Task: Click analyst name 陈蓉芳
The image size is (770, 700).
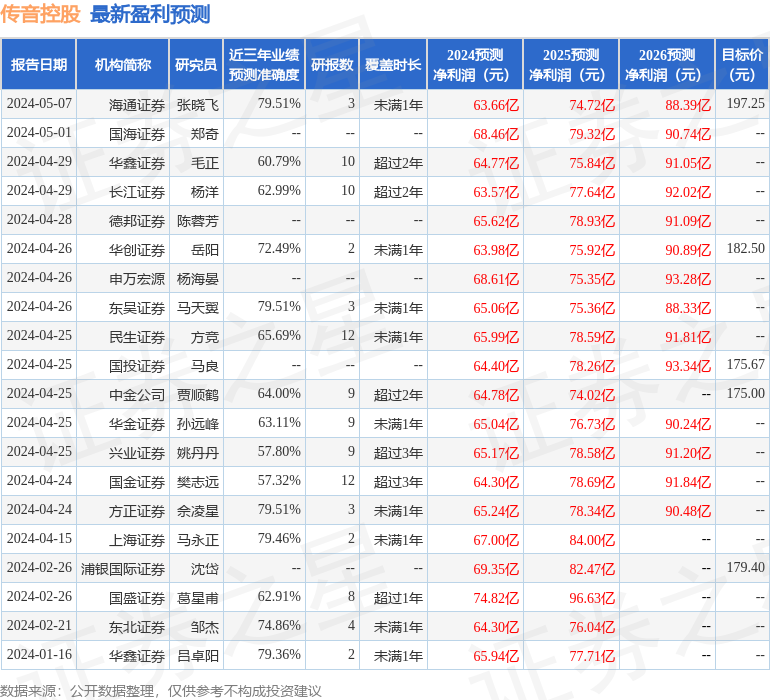Action: 197,221
